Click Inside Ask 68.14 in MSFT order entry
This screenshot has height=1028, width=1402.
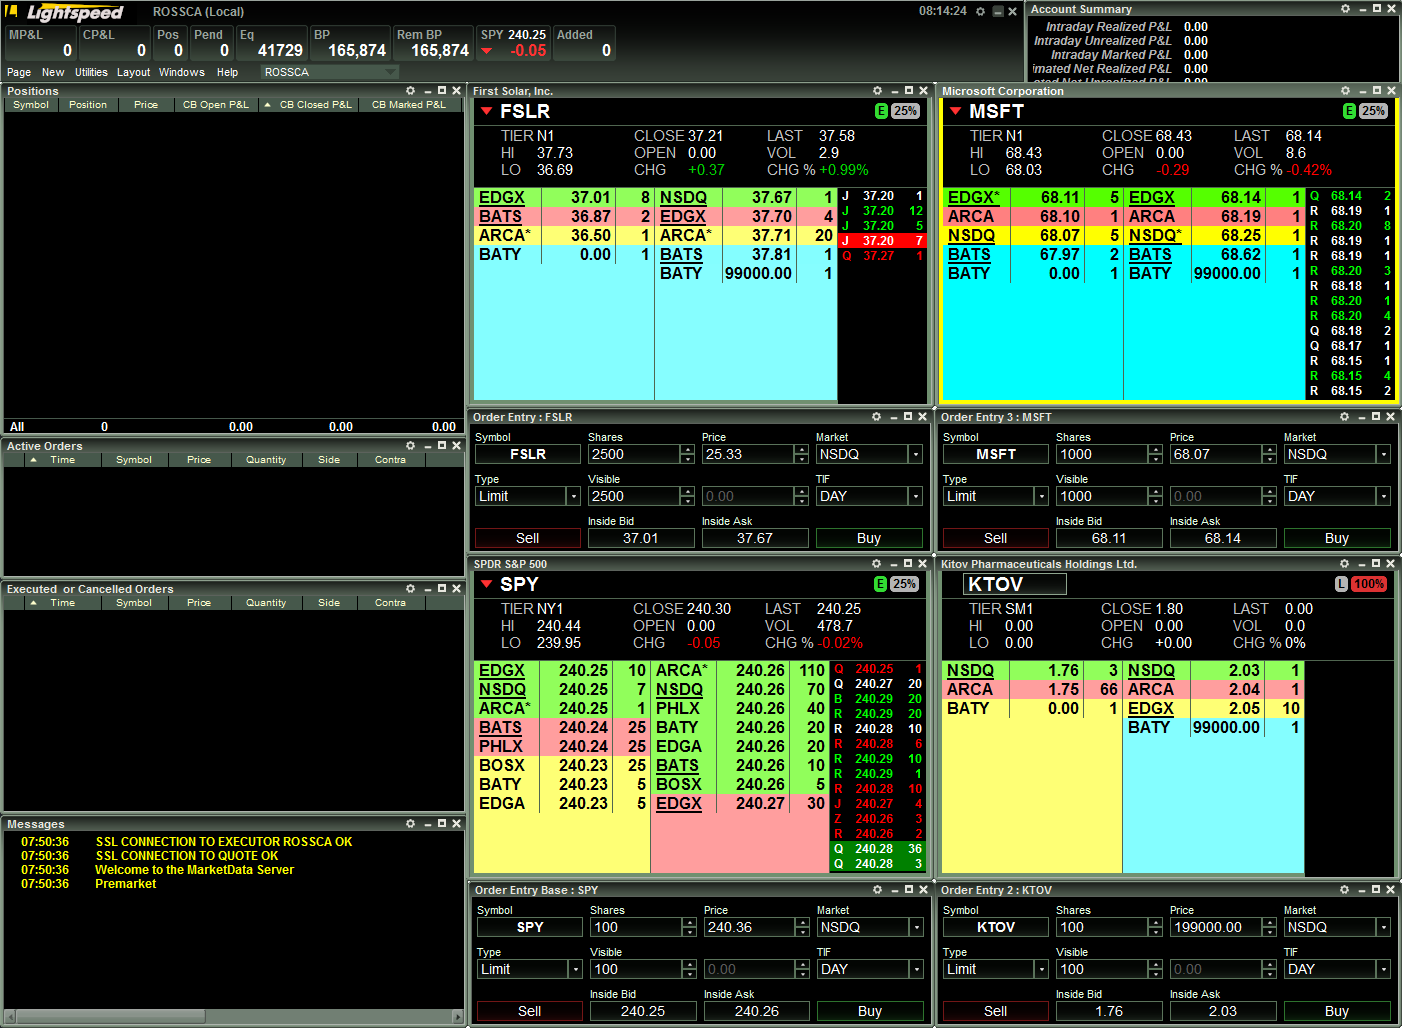(1223, 538)
